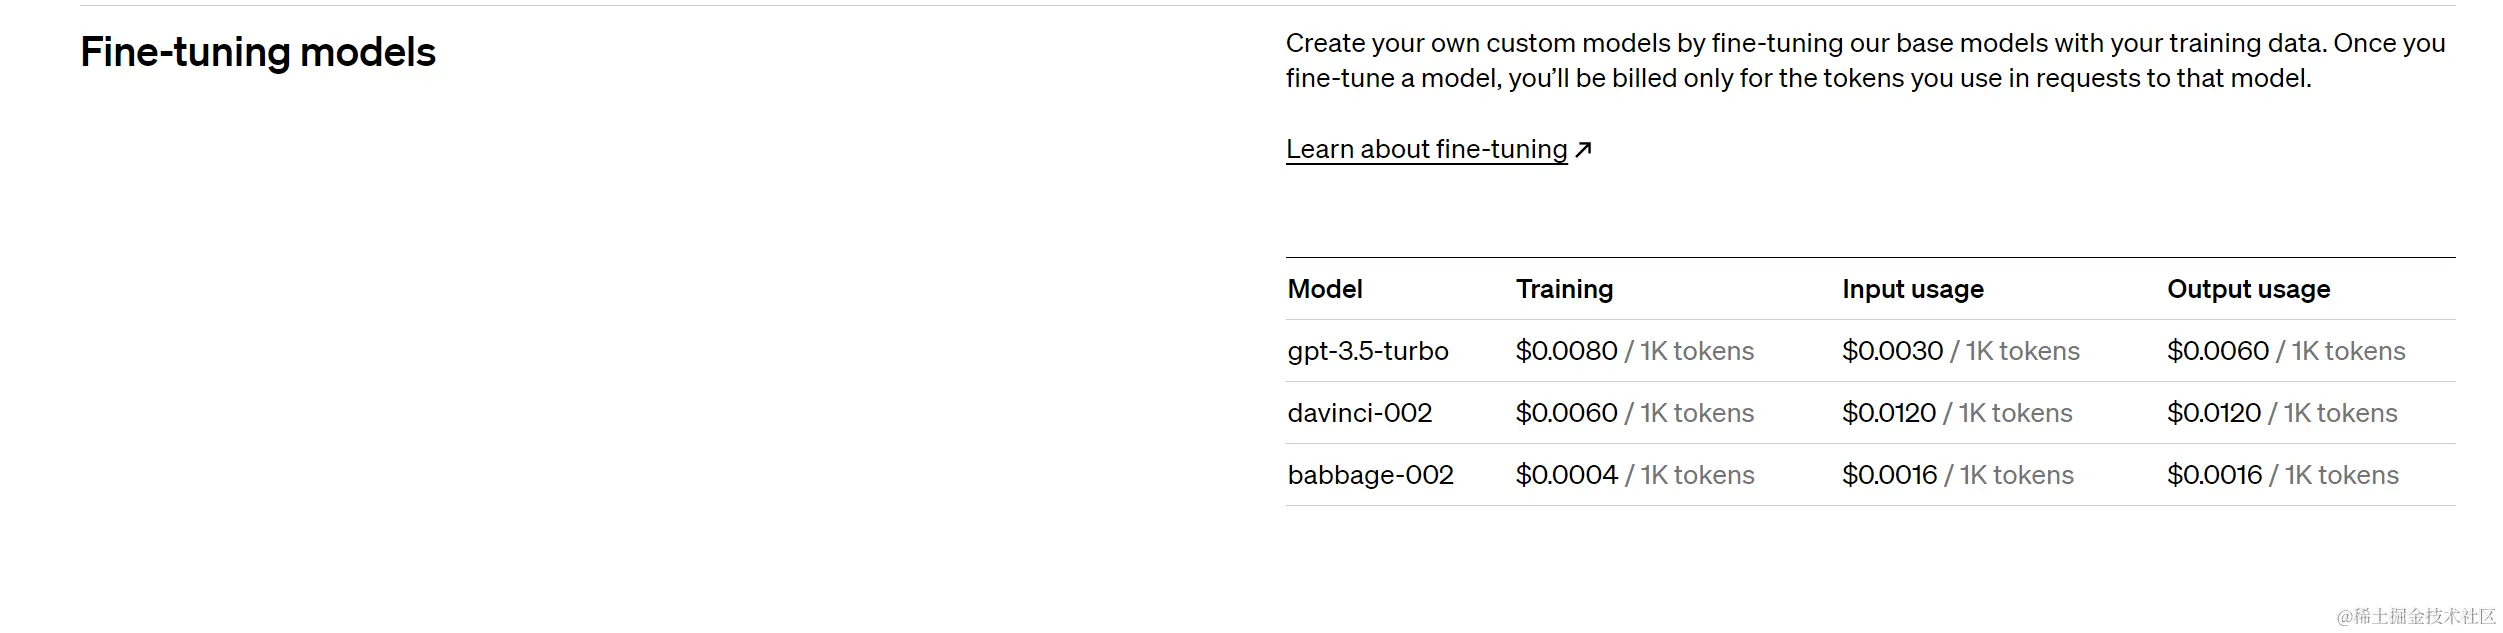This screenshot has width=2503, height=633.
Task: Click babbage-002 output usage price cell
Action: 2282,475
